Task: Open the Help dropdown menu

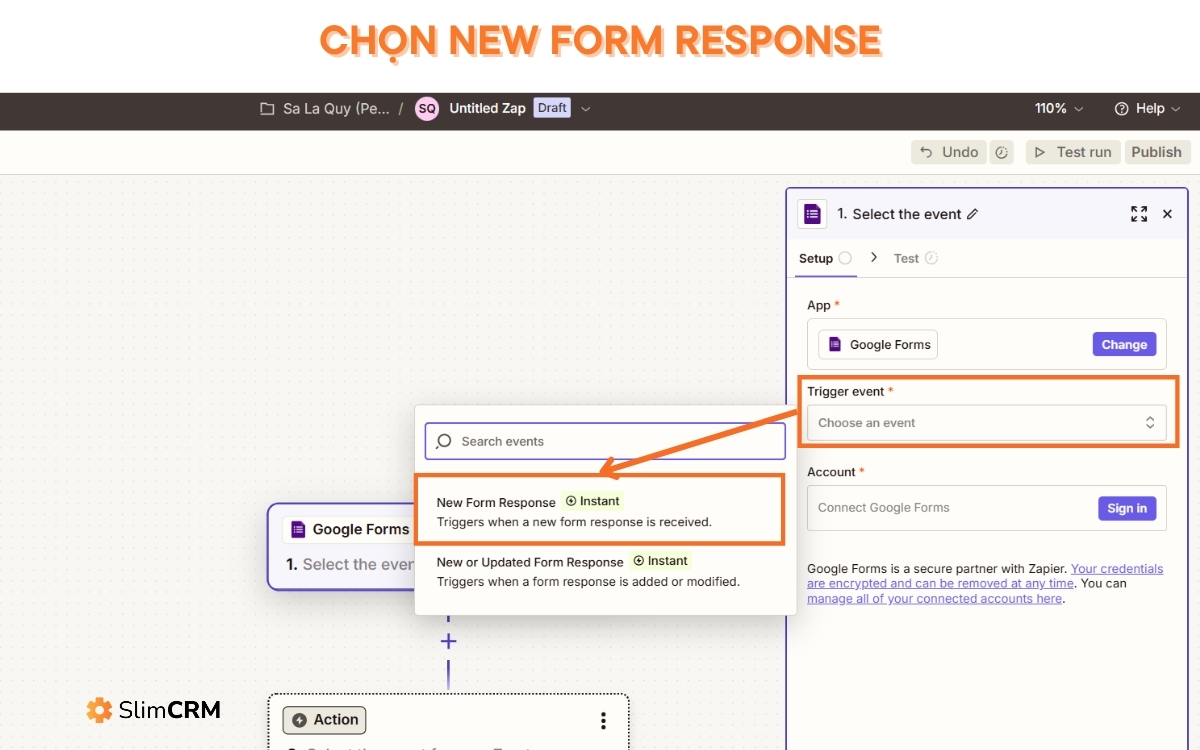Action: (1147, 108)
